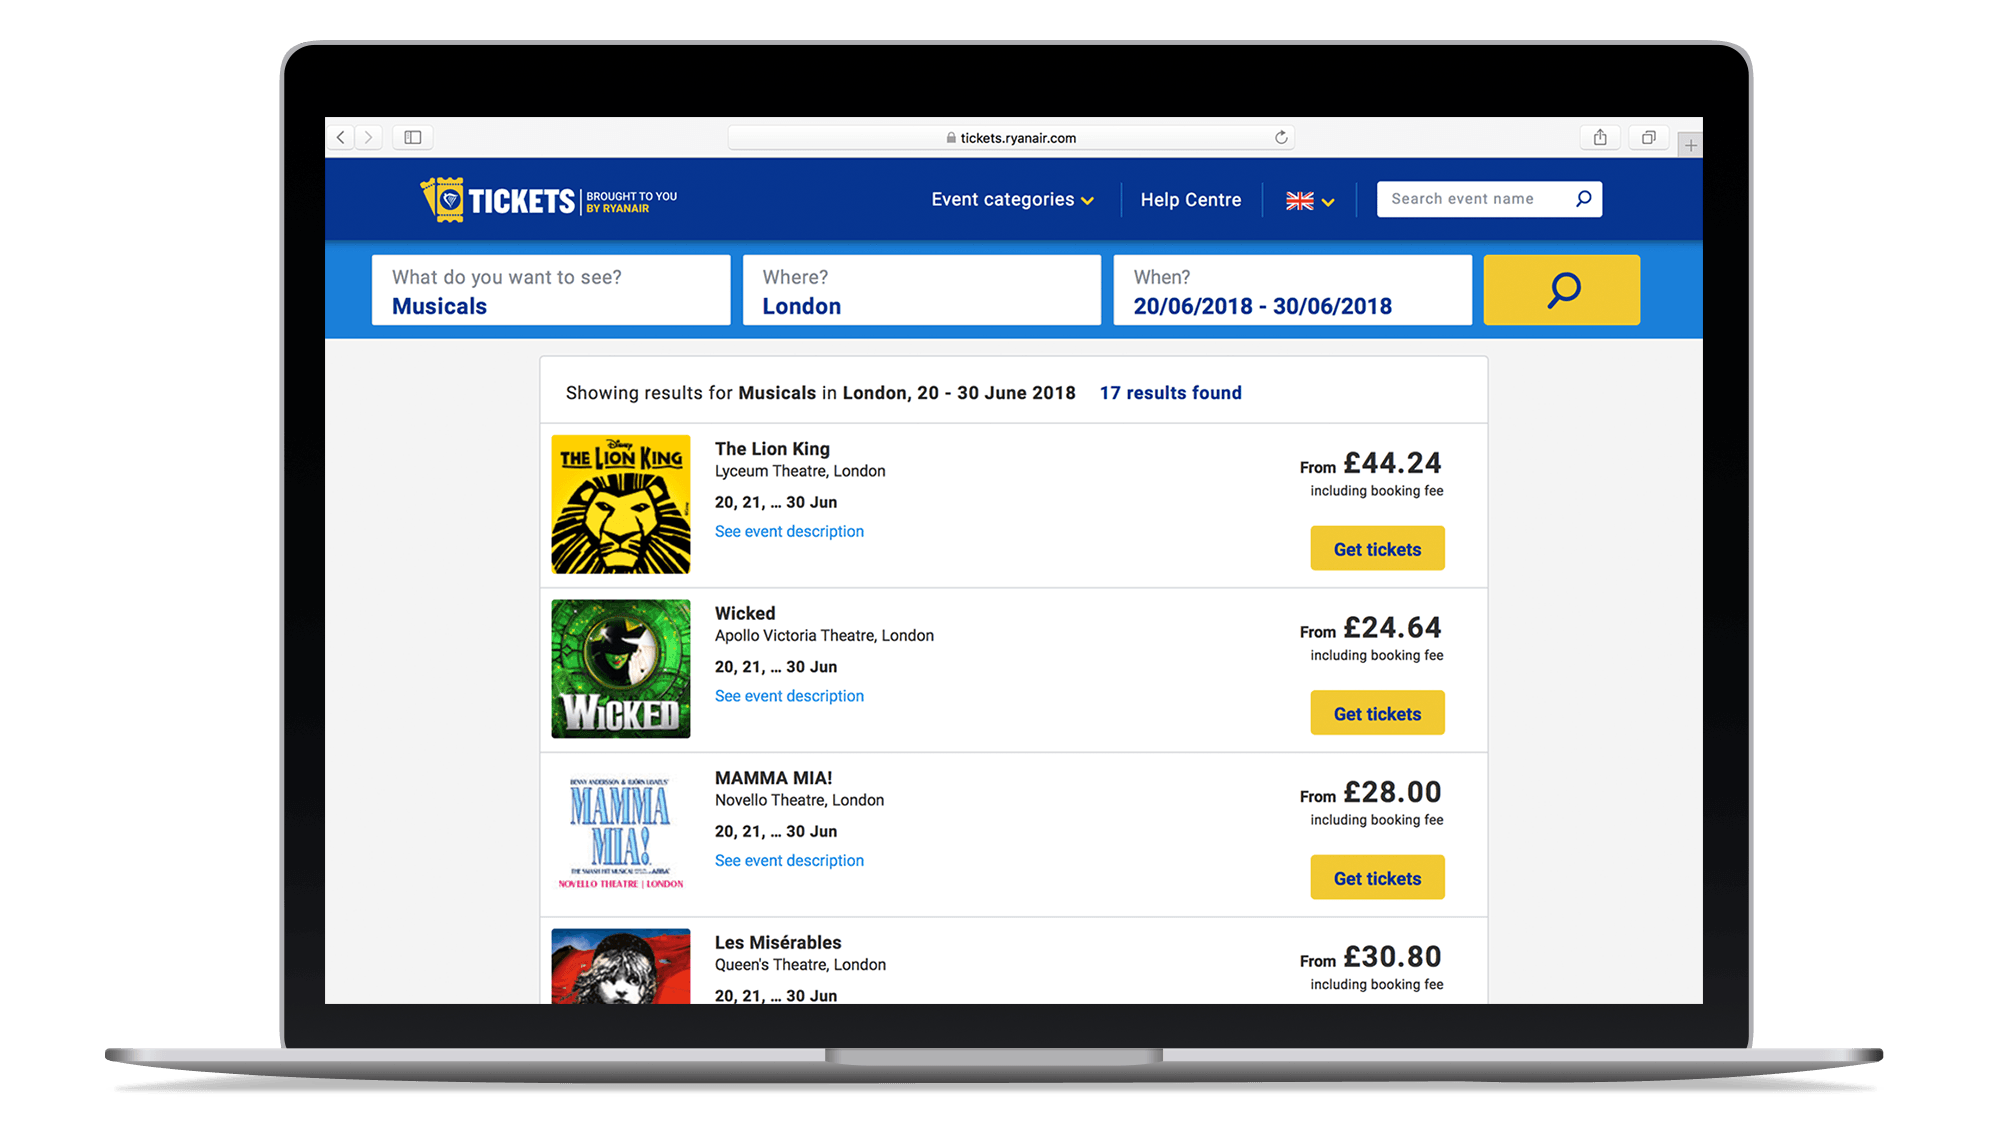Viewport: 2000px width, 1125px height.
Task: Click the Mamma Mia thumbnail image
Action: 621,831
